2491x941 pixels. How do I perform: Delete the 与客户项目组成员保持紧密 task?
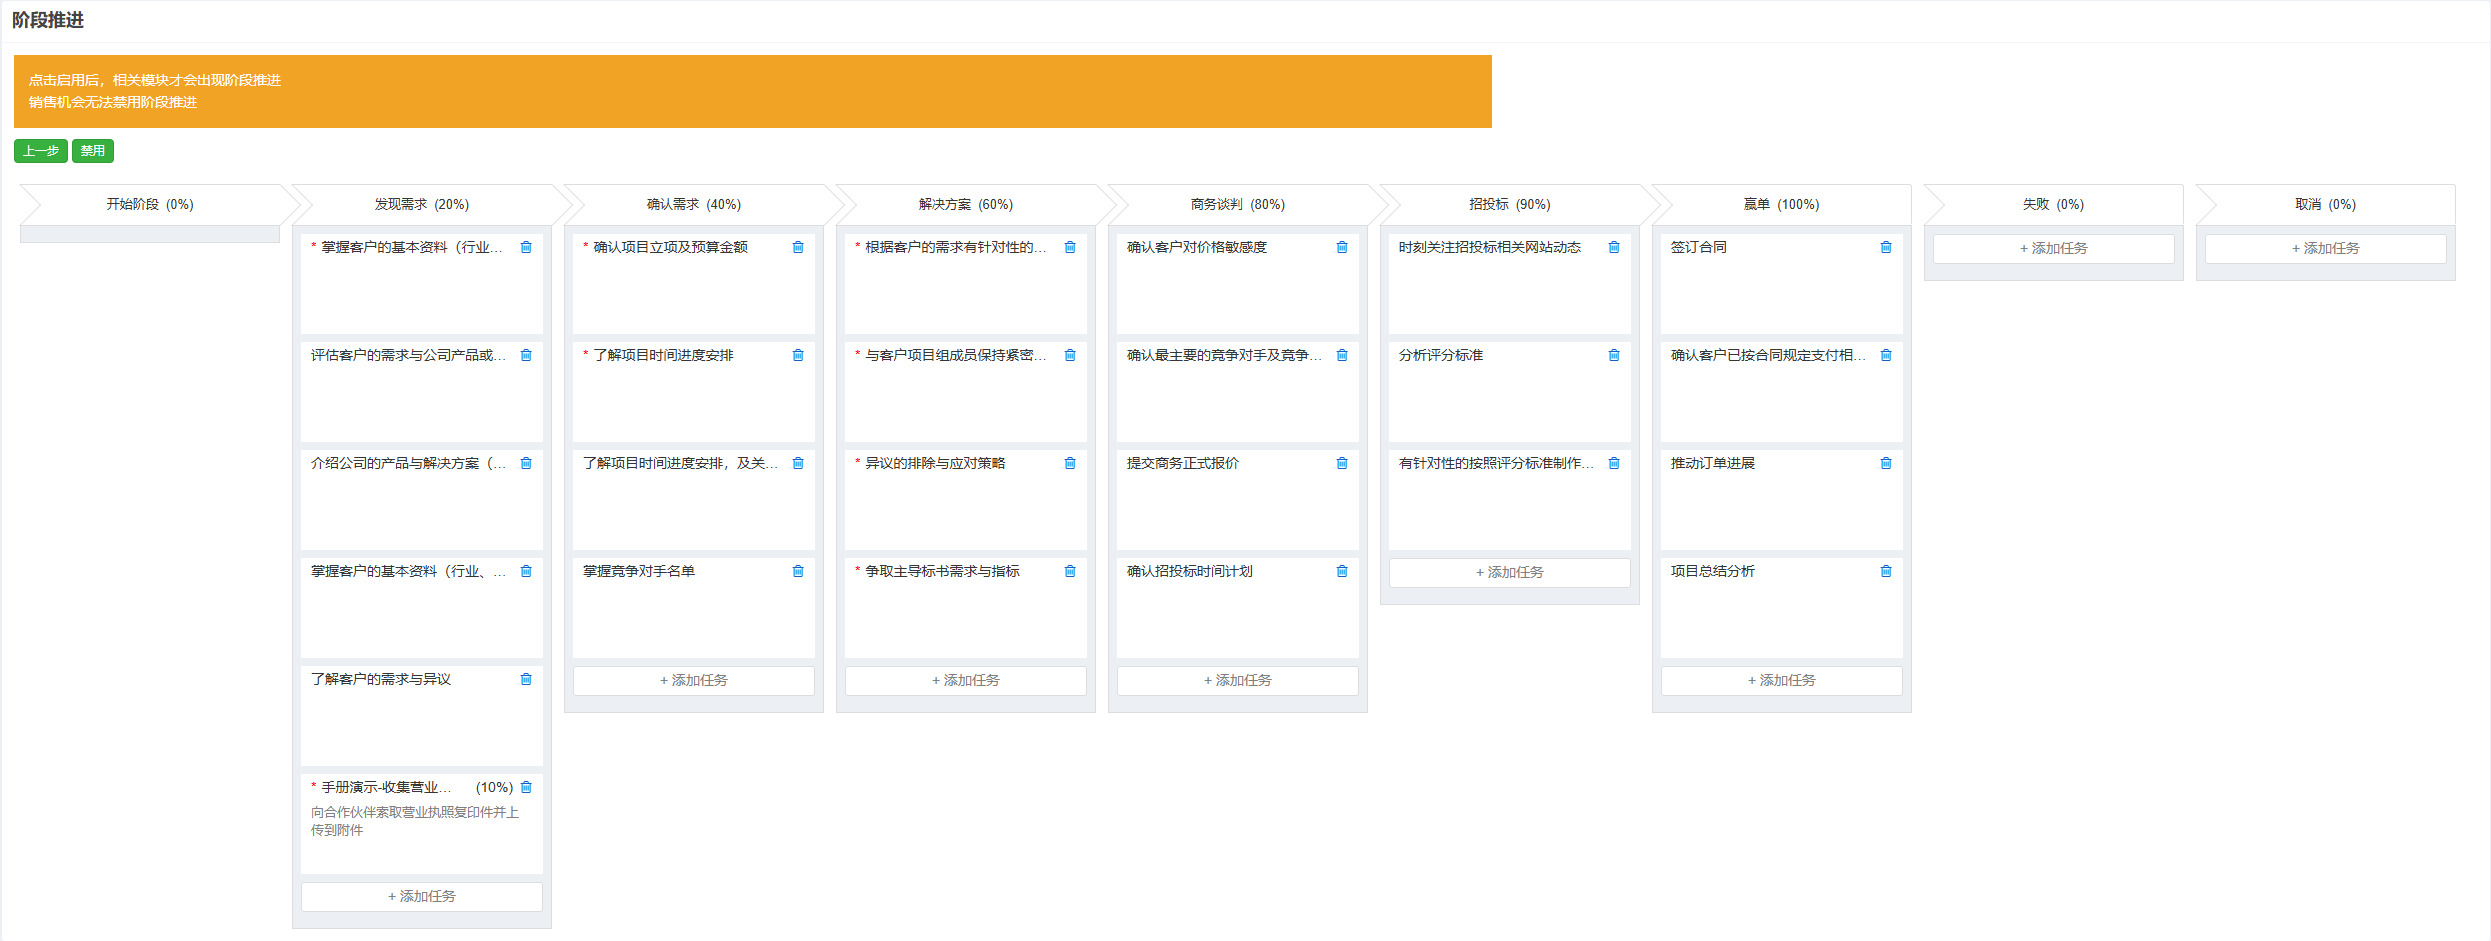click(1070, 355)
